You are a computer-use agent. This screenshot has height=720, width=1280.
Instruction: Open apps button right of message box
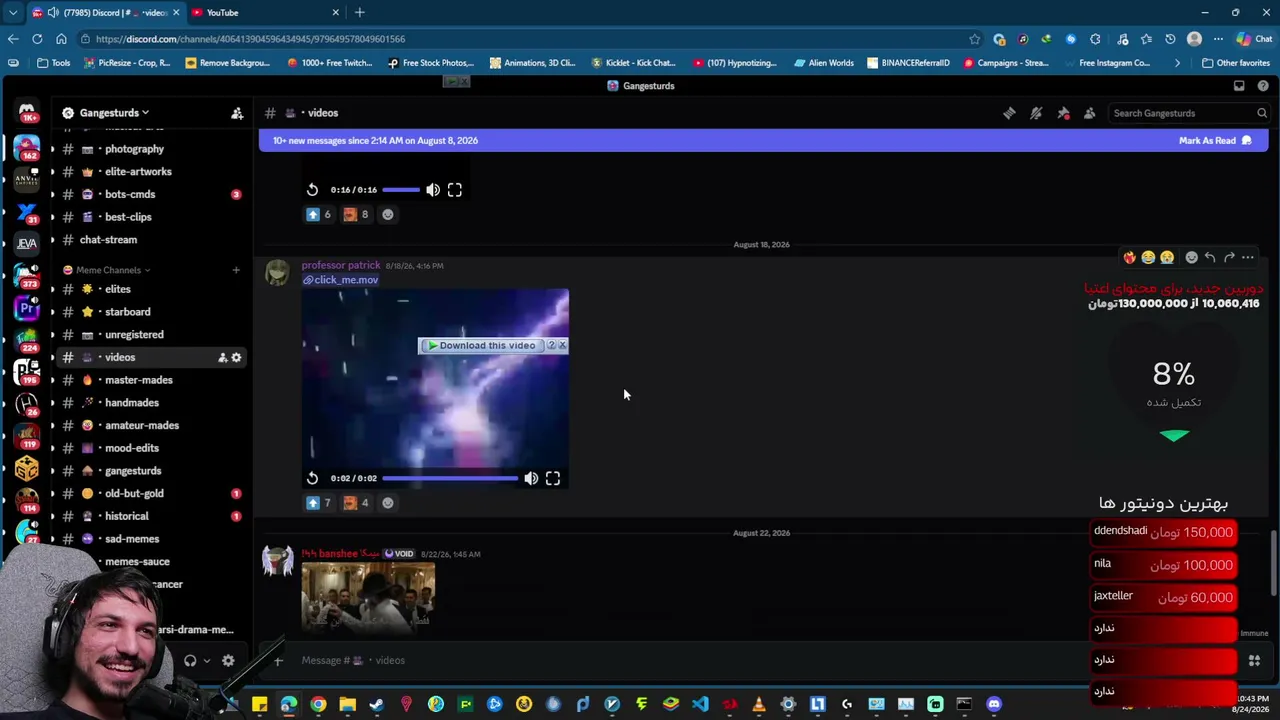coord(1254,661)
